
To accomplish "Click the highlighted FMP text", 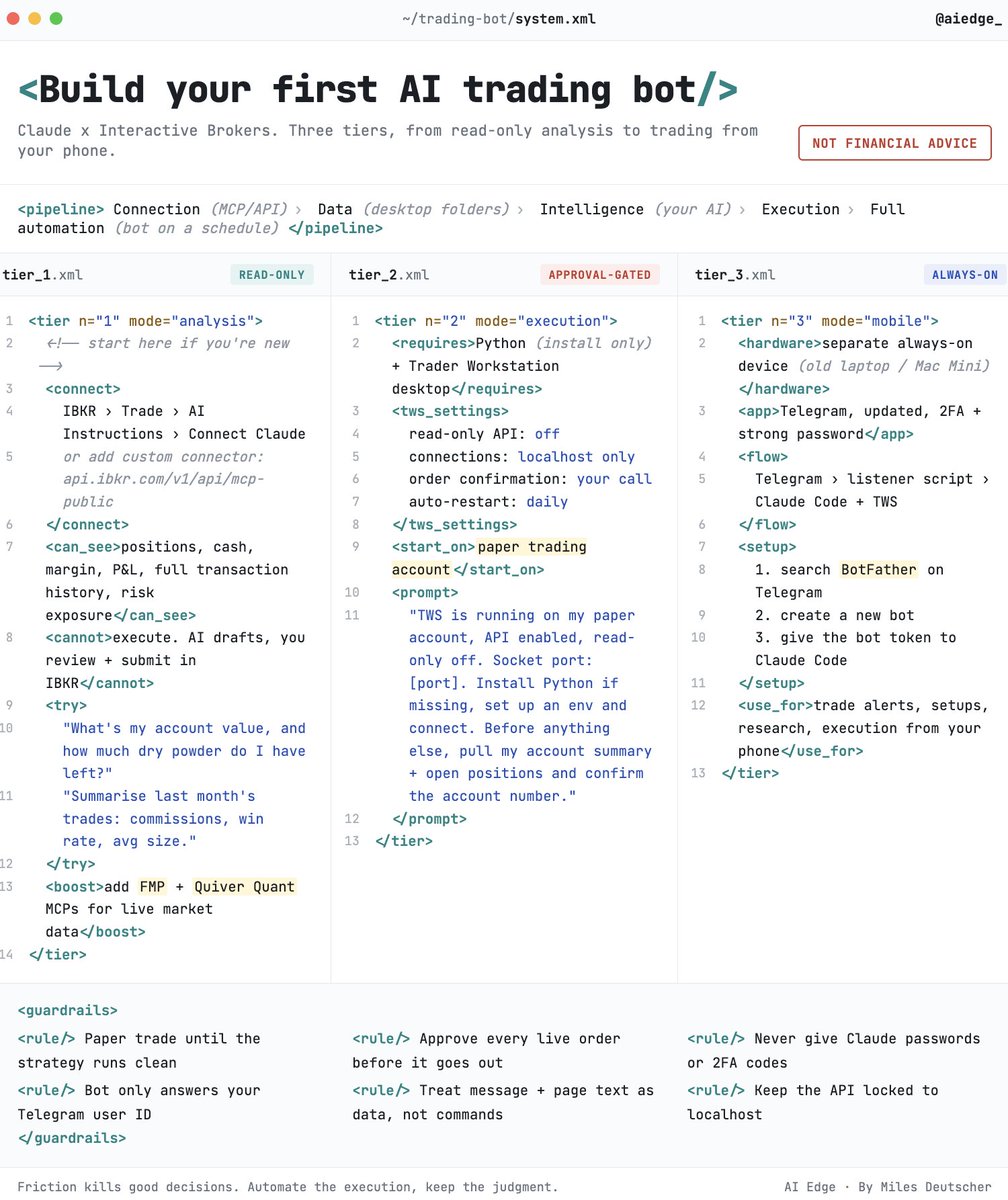I will (x=152, y=886).
